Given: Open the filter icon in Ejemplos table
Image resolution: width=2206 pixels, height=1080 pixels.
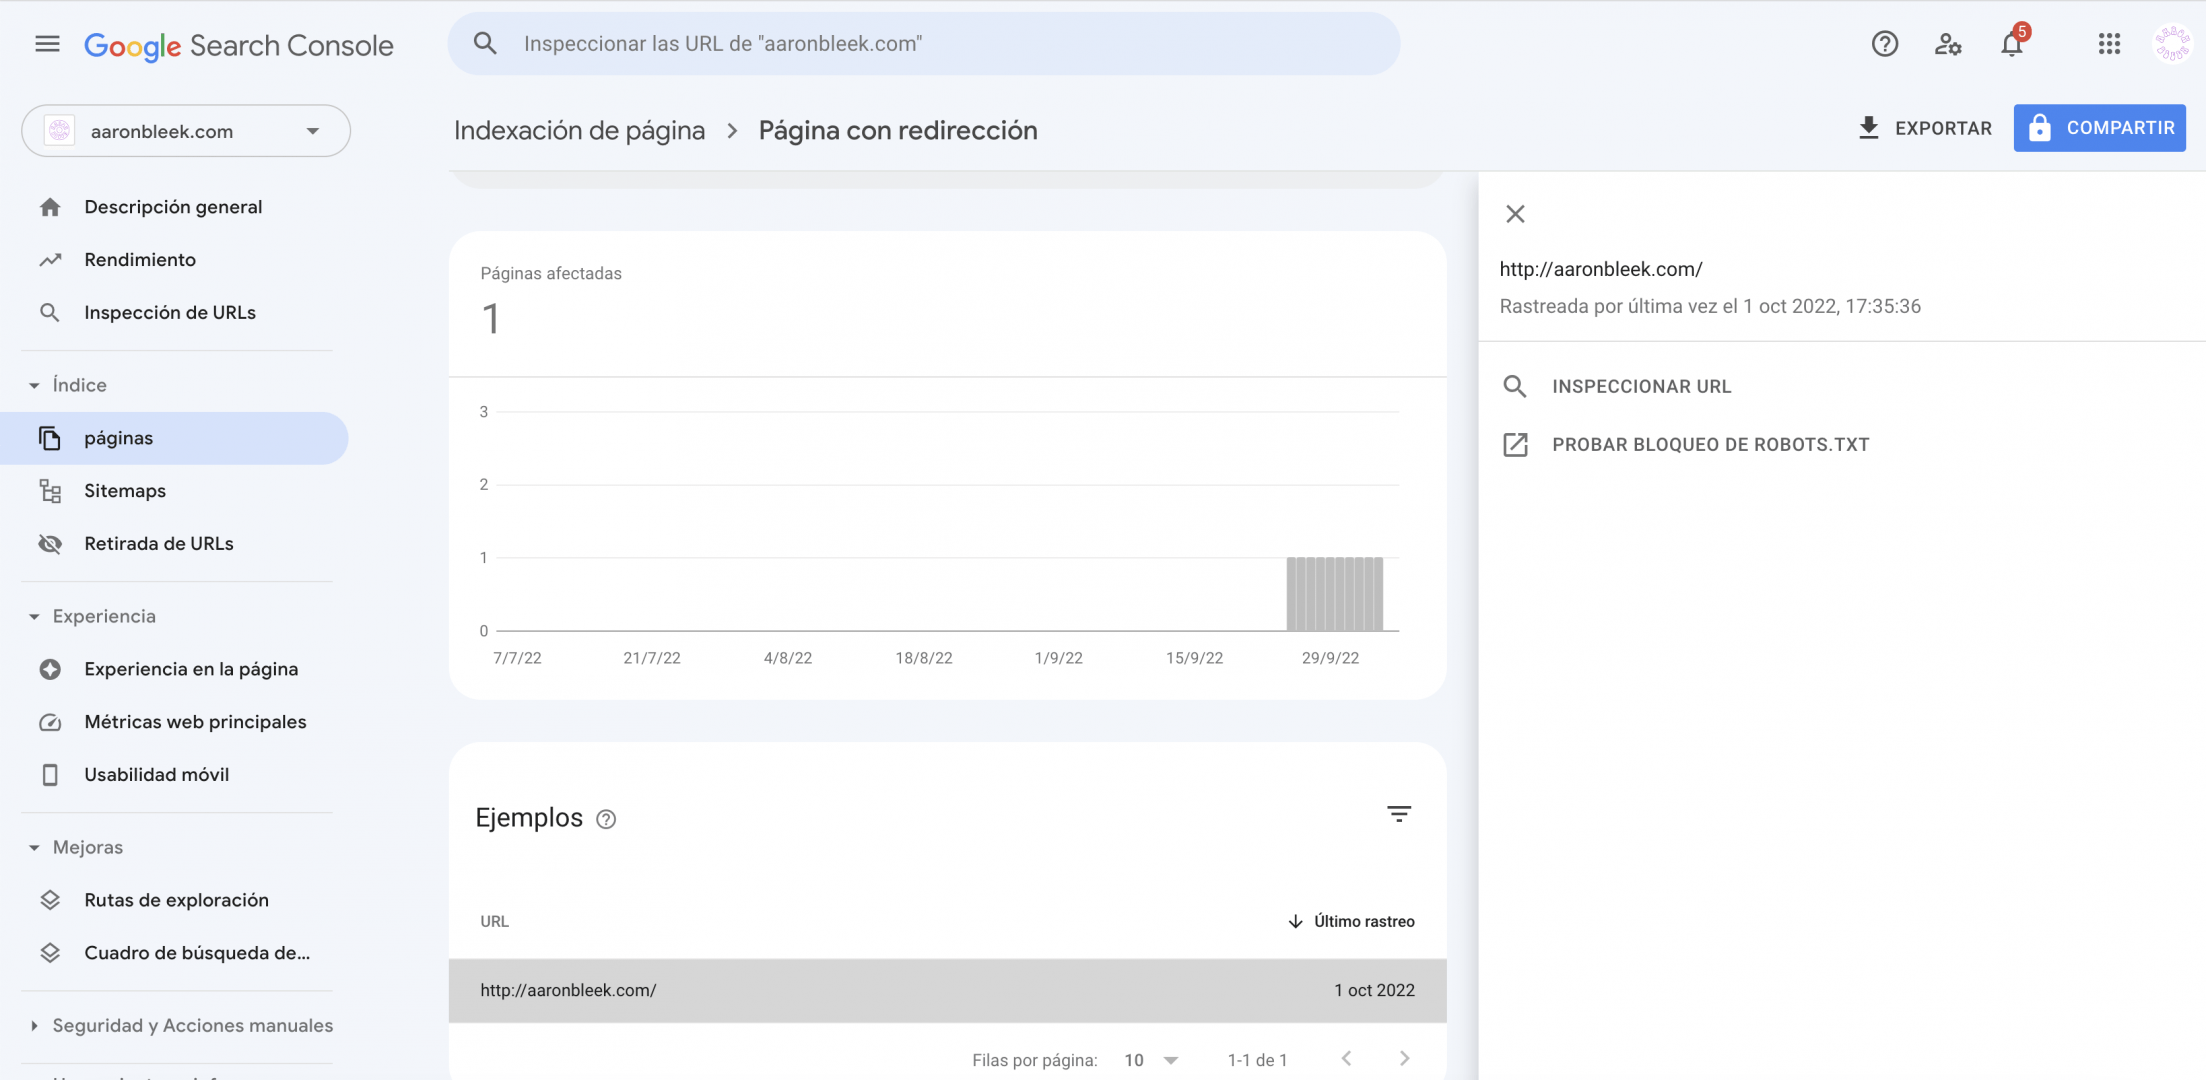Looking at the screenshot, I should [1398, 814].
